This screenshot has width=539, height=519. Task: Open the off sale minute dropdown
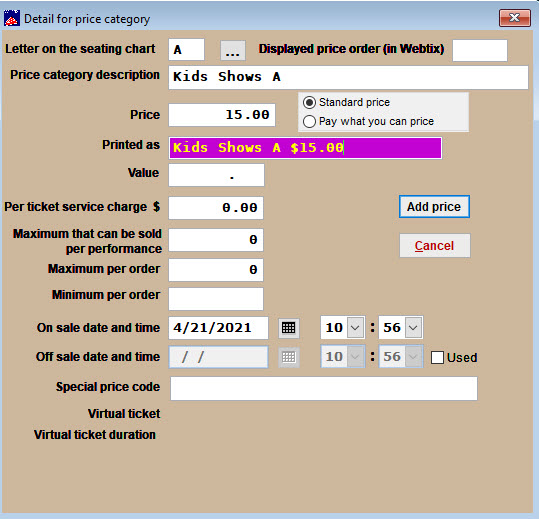tap(413, 357)
